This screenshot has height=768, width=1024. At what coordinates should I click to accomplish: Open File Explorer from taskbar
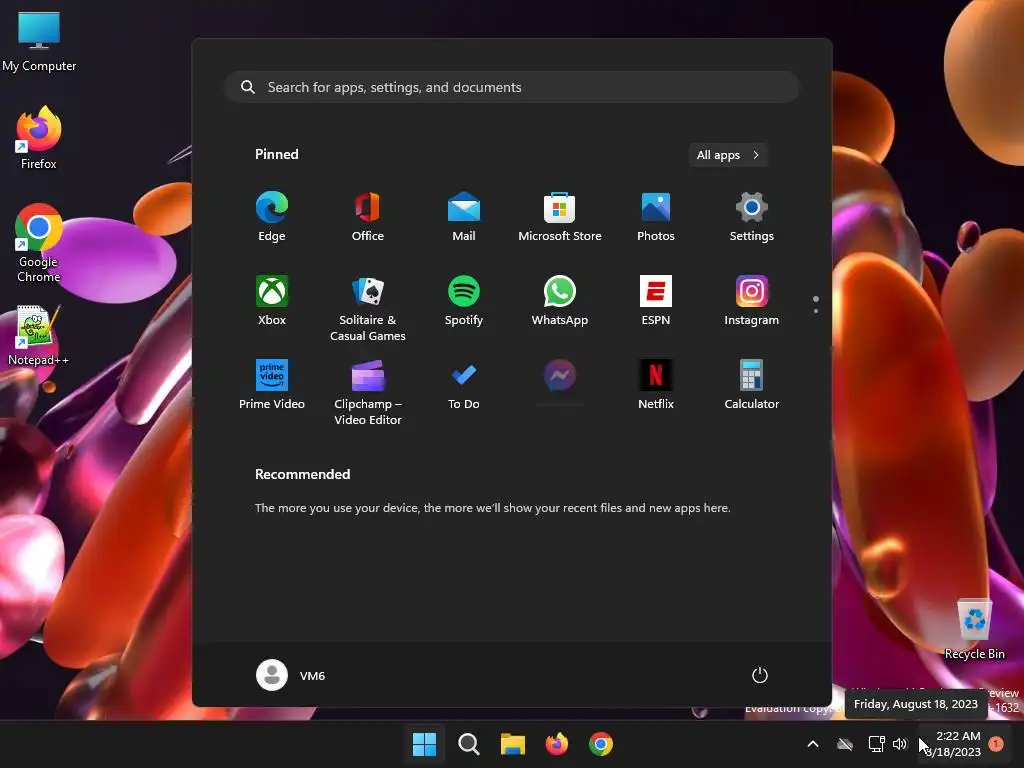(513, 744)
